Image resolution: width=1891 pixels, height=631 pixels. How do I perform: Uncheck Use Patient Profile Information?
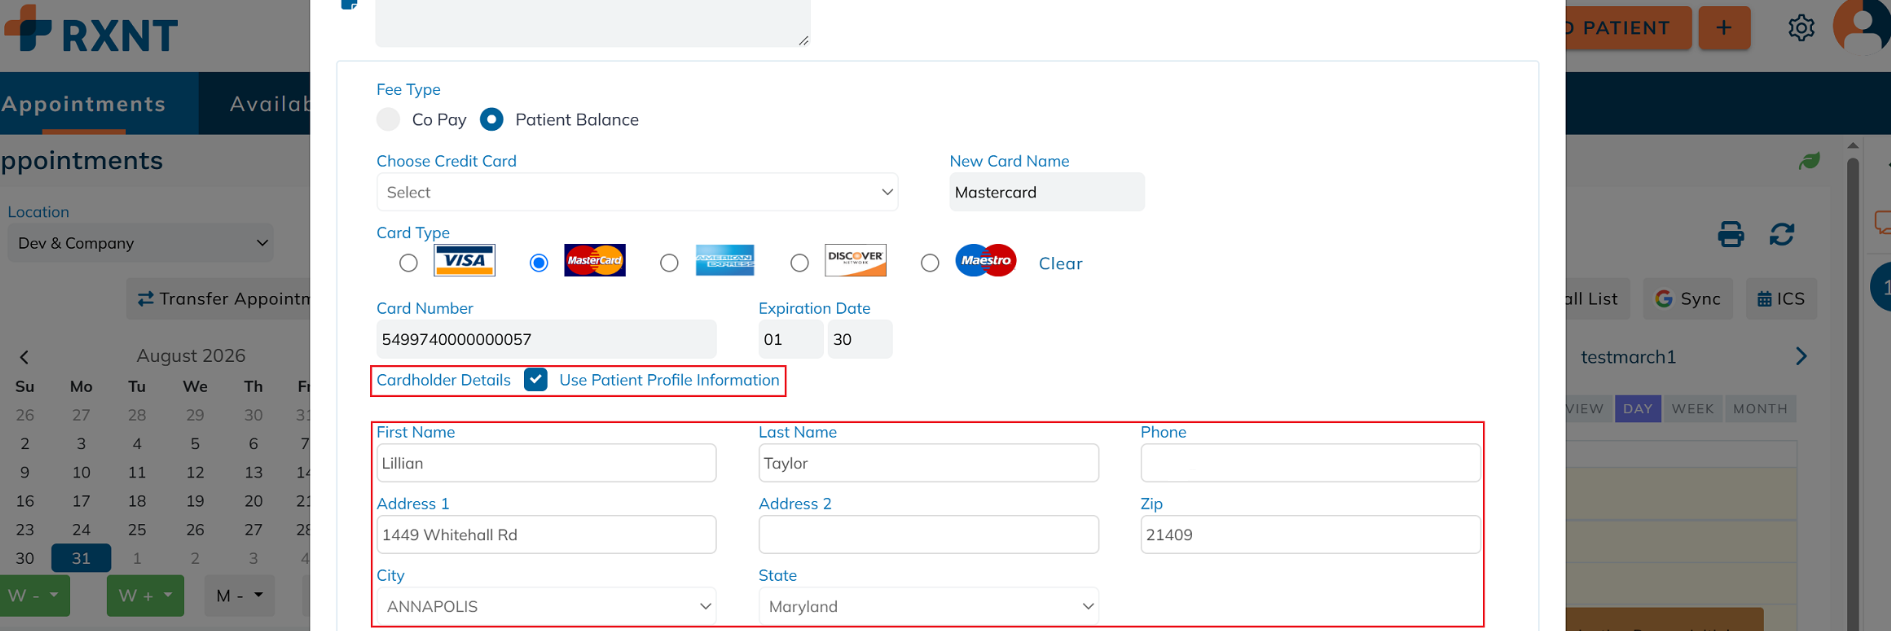tap(536, 380)
